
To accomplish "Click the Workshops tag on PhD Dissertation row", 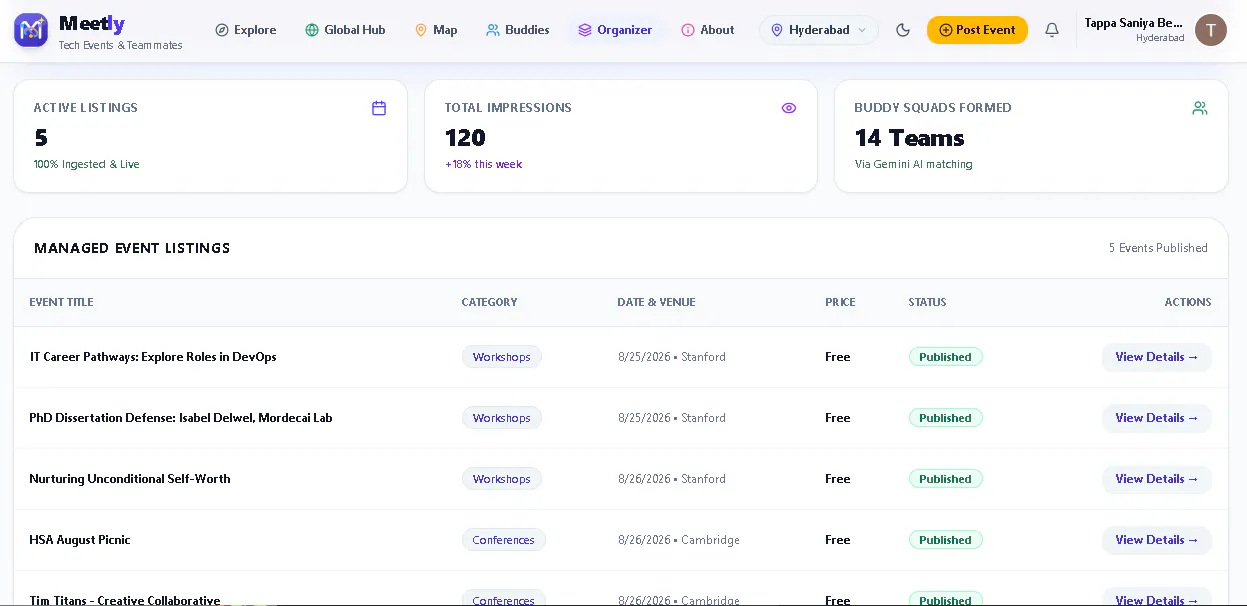I will 502,418.
